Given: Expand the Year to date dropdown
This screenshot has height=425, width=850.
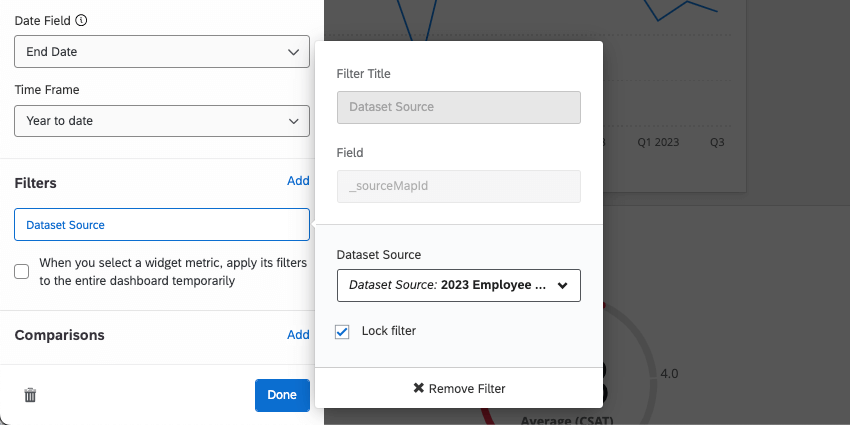Looking at the screenshot, I should [162, 121].
